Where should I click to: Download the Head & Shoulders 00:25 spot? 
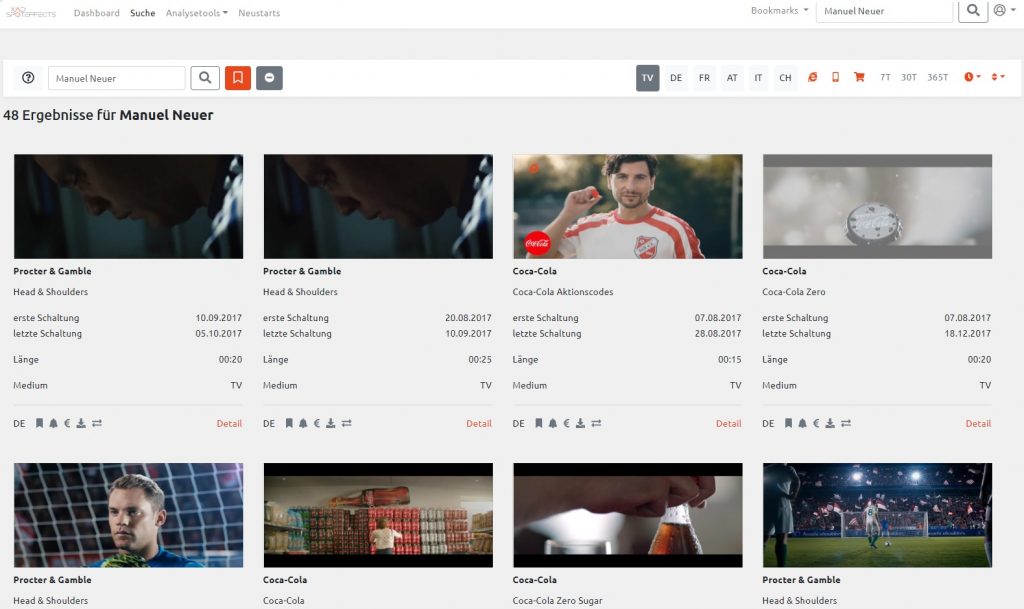(331, 423)
